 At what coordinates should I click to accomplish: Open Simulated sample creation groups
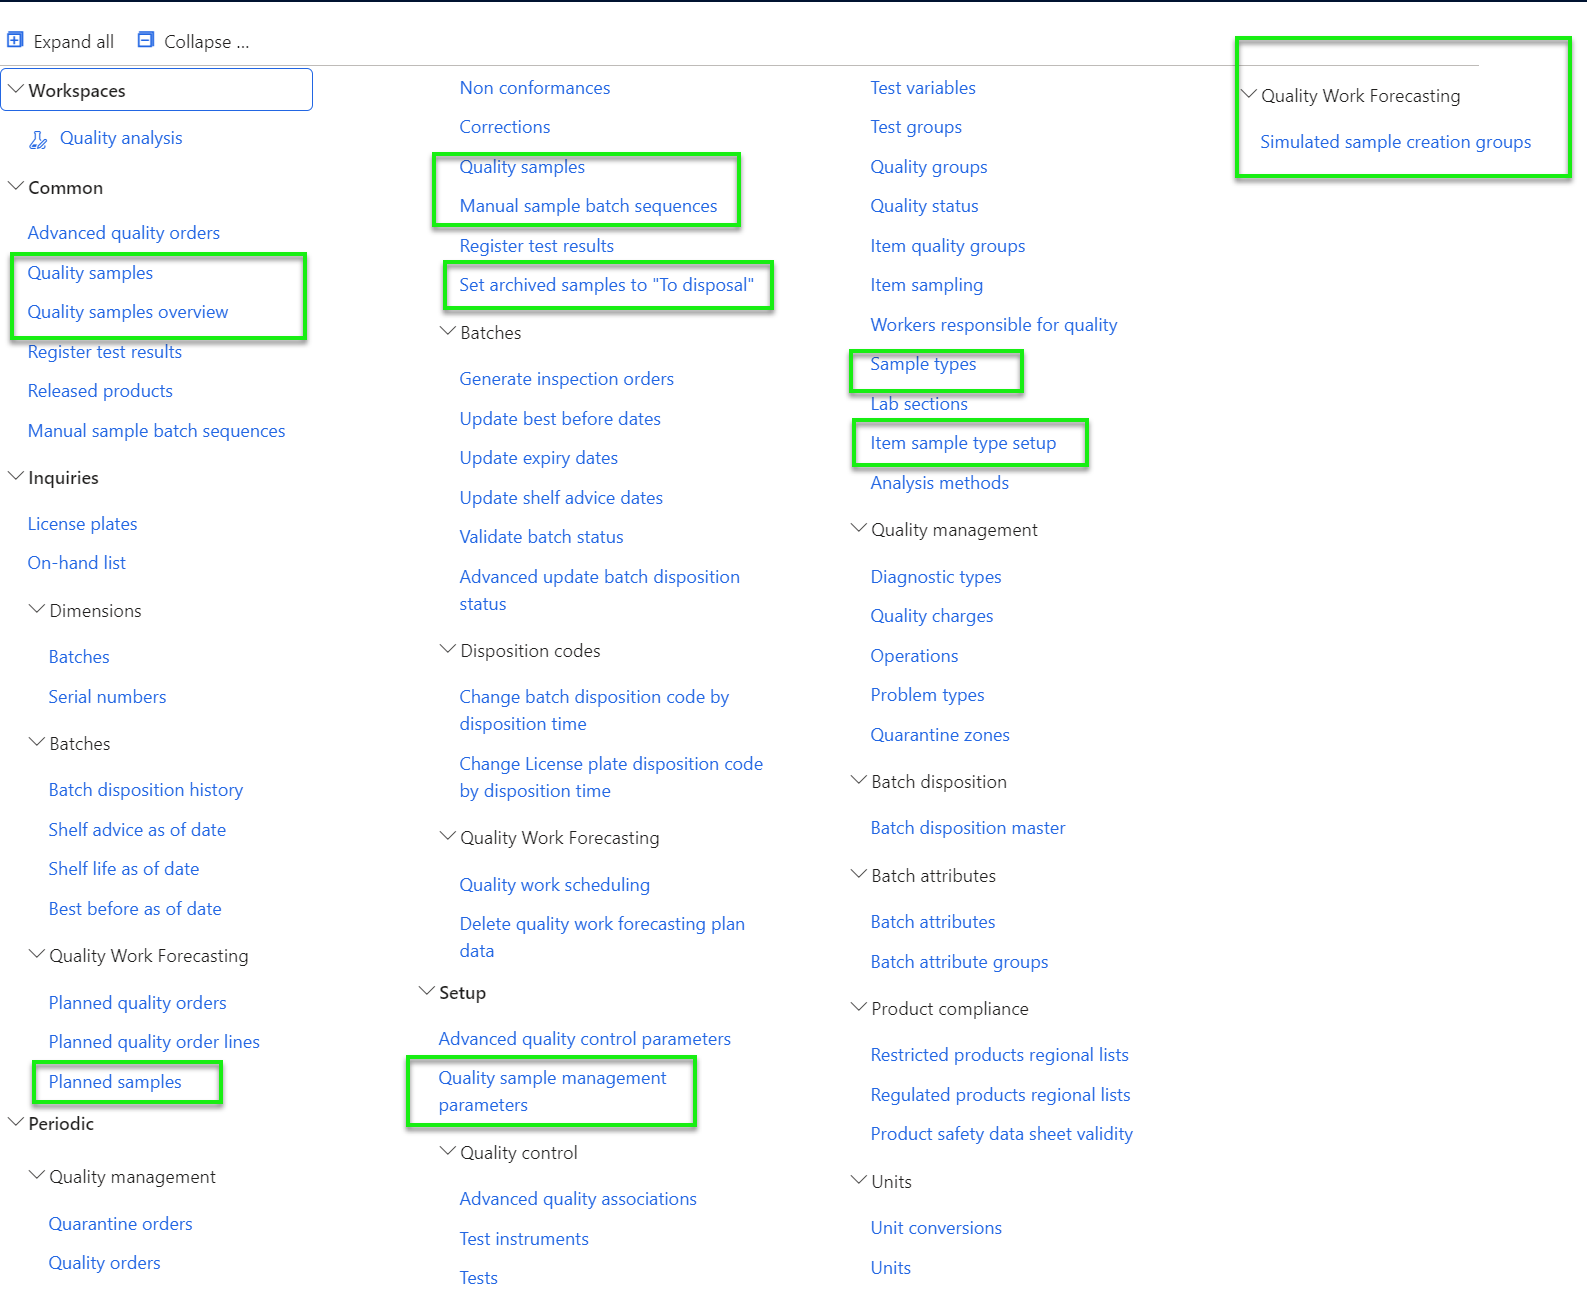[x=1396, y=142]
